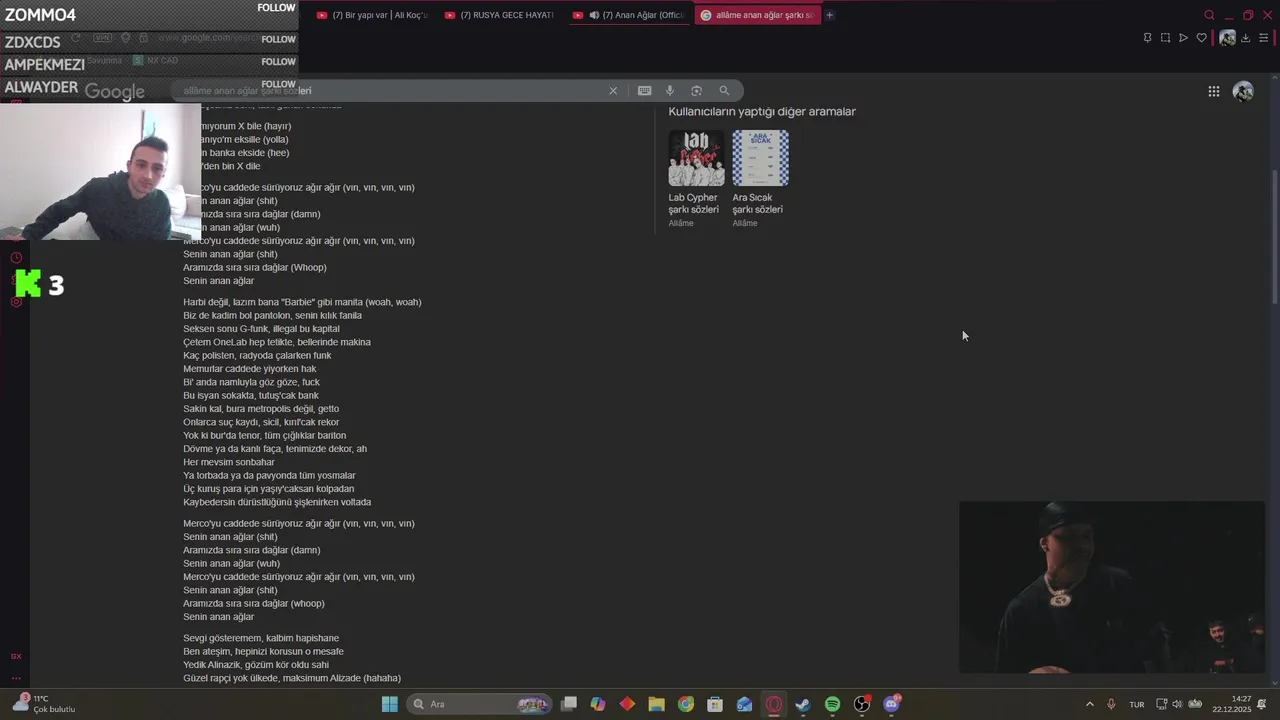Open a new browser tab

click(x=829, y=15)
